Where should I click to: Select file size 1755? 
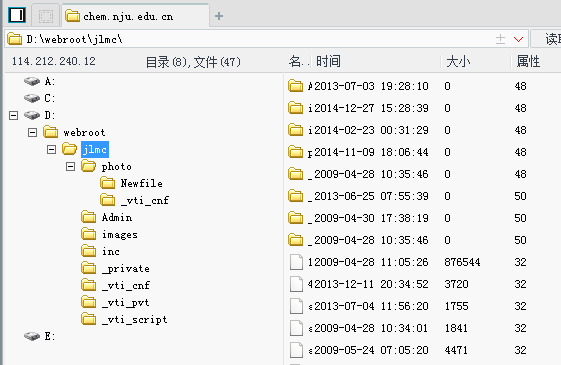[x=457, y=306]
